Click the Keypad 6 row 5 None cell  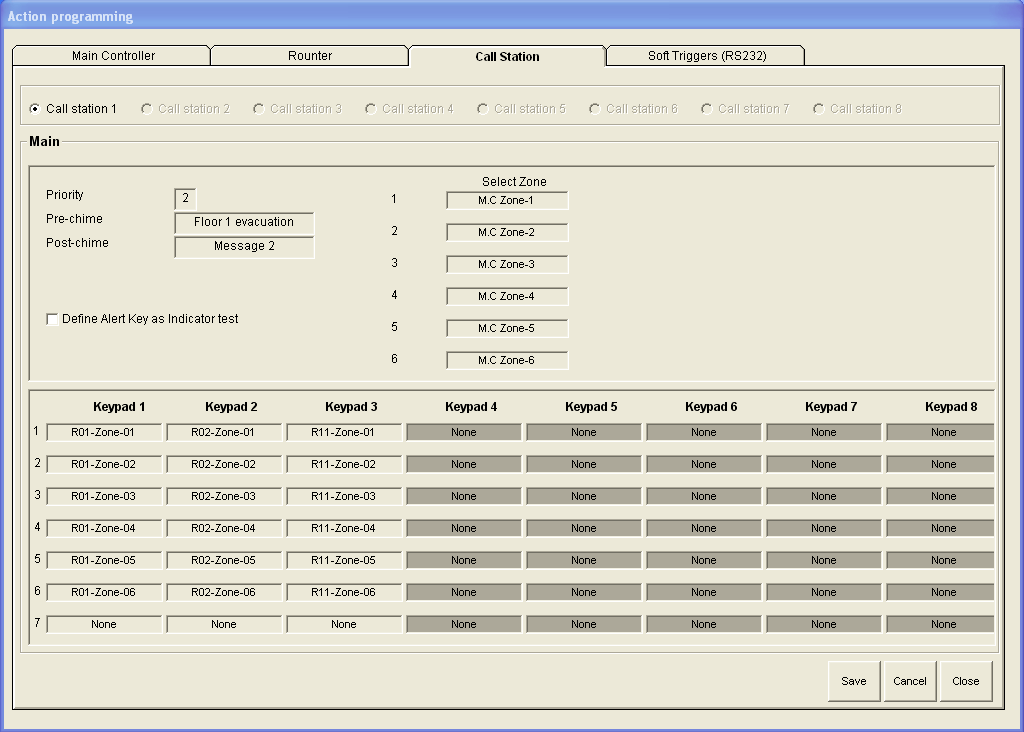(x=704, y=560)
